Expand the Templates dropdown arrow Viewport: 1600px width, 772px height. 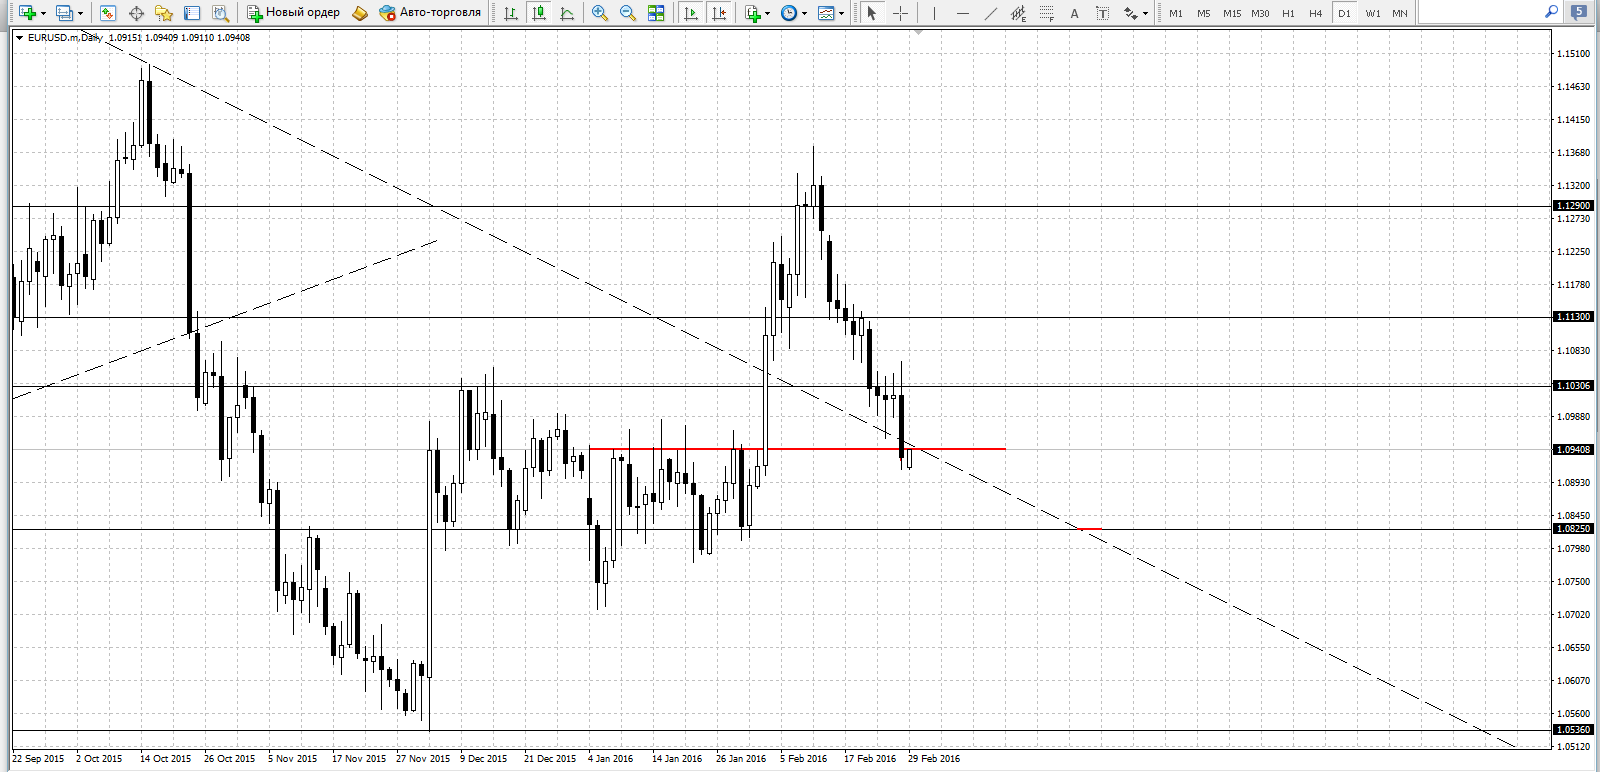click(x=841, y=13)
